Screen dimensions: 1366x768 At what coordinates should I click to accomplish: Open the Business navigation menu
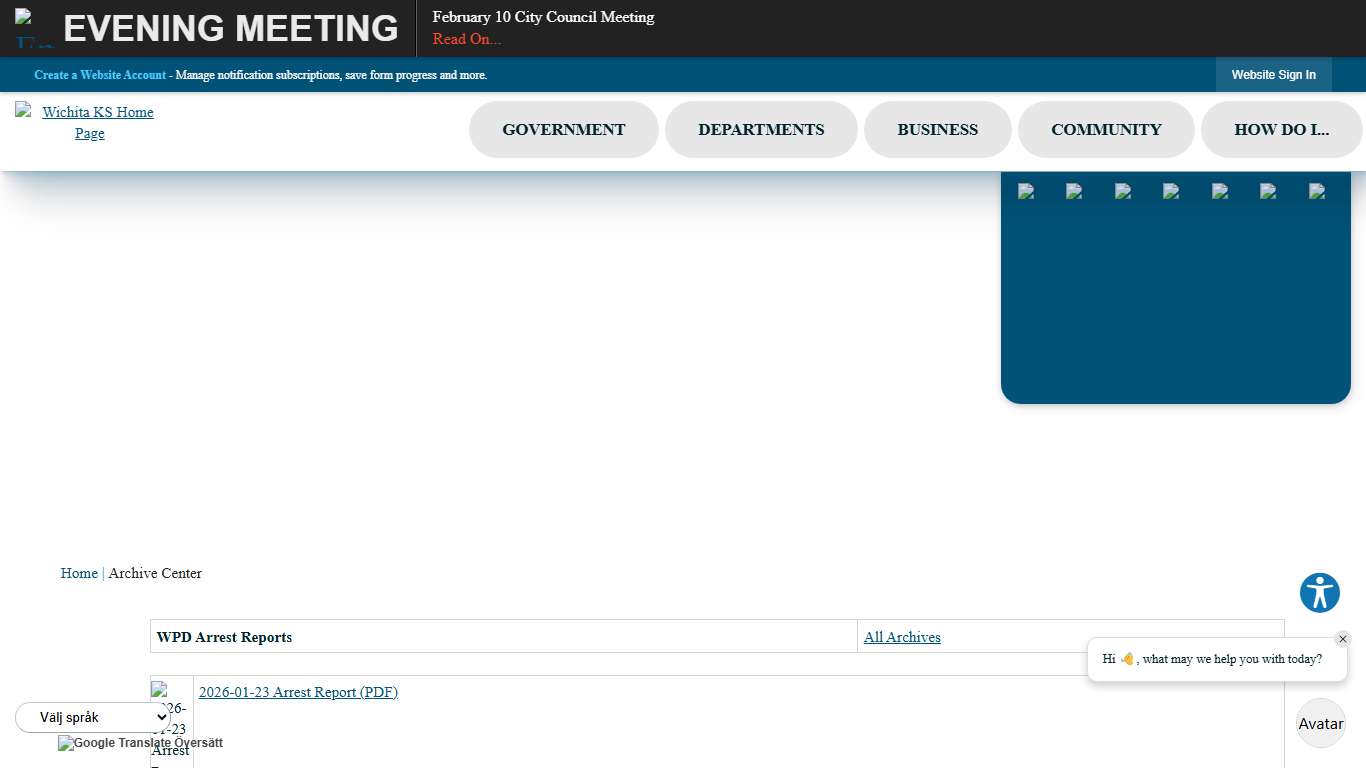(937, 130)
